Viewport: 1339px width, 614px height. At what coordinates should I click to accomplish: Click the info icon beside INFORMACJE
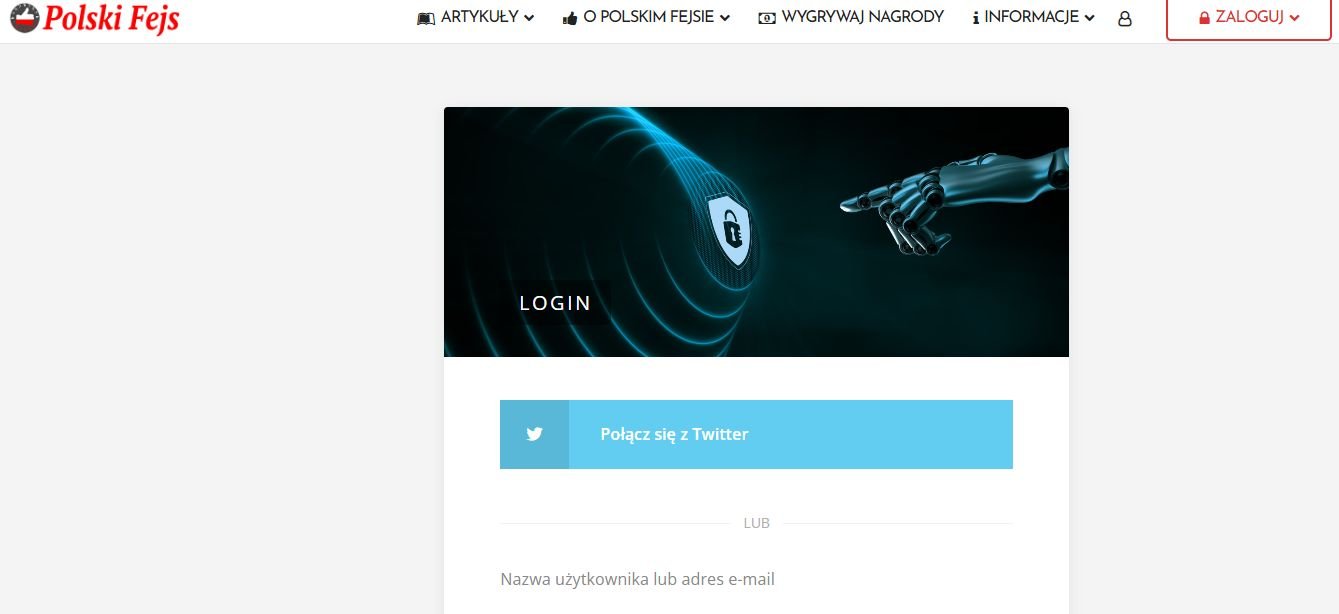tap(975, 18)
